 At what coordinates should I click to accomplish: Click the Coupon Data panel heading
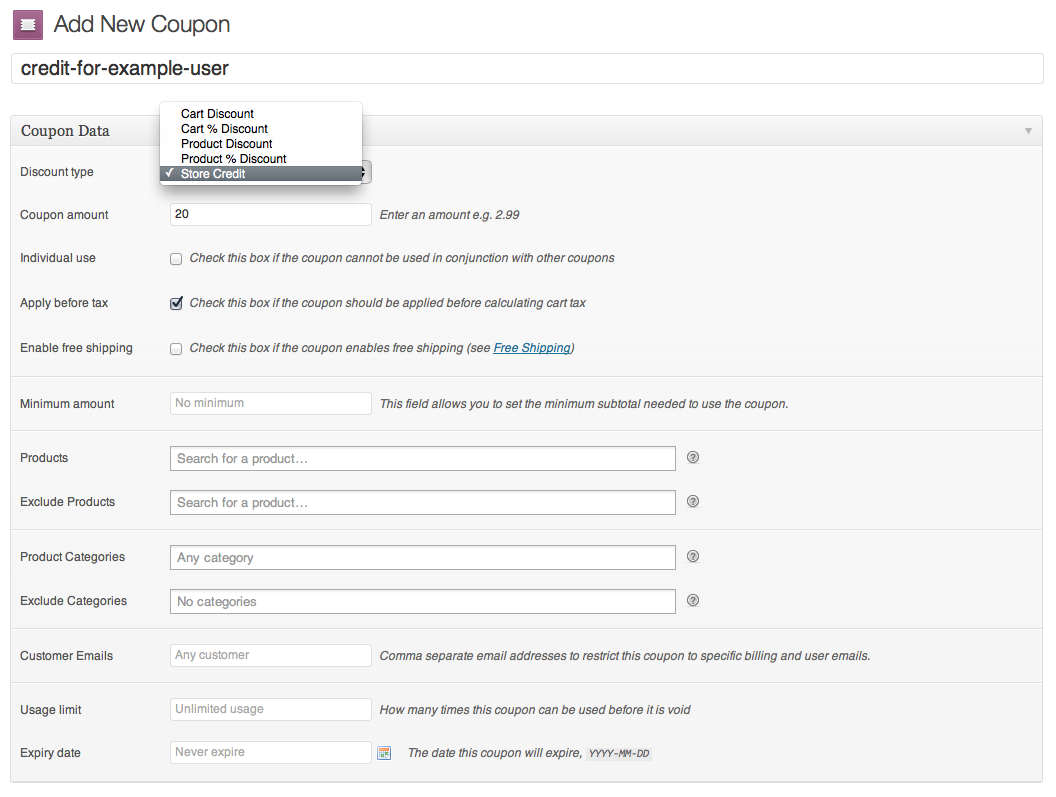click(x=65, y=131)
